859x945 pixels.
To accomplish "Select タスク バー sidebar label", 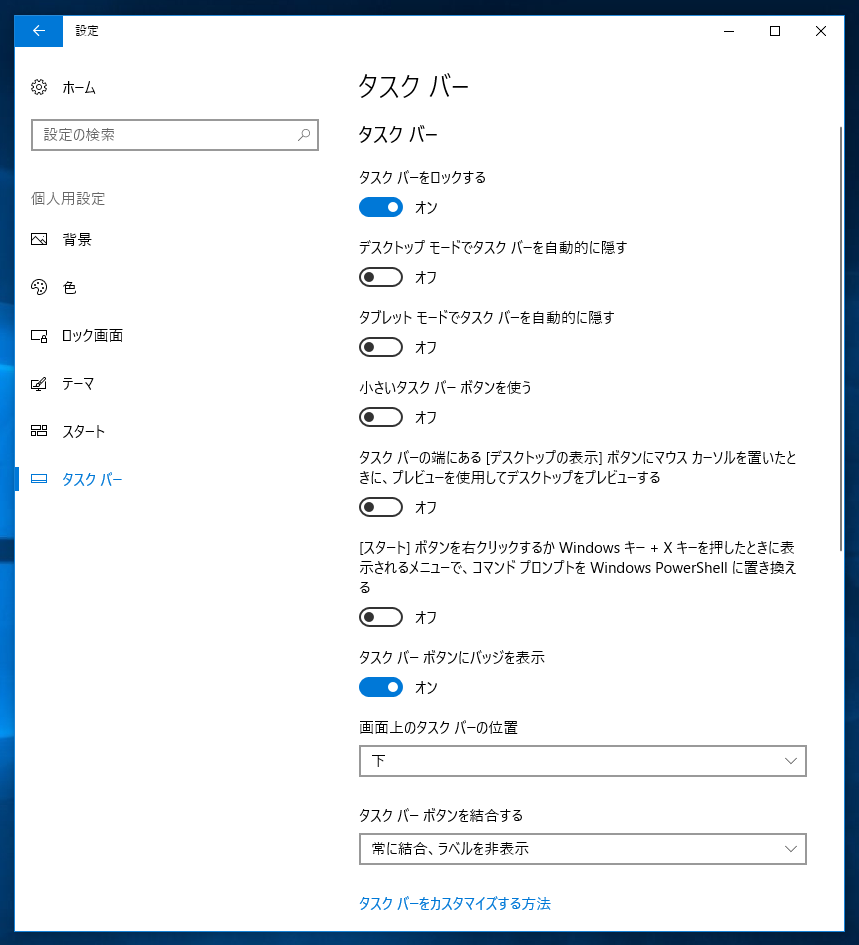I will tap(92, 480).
